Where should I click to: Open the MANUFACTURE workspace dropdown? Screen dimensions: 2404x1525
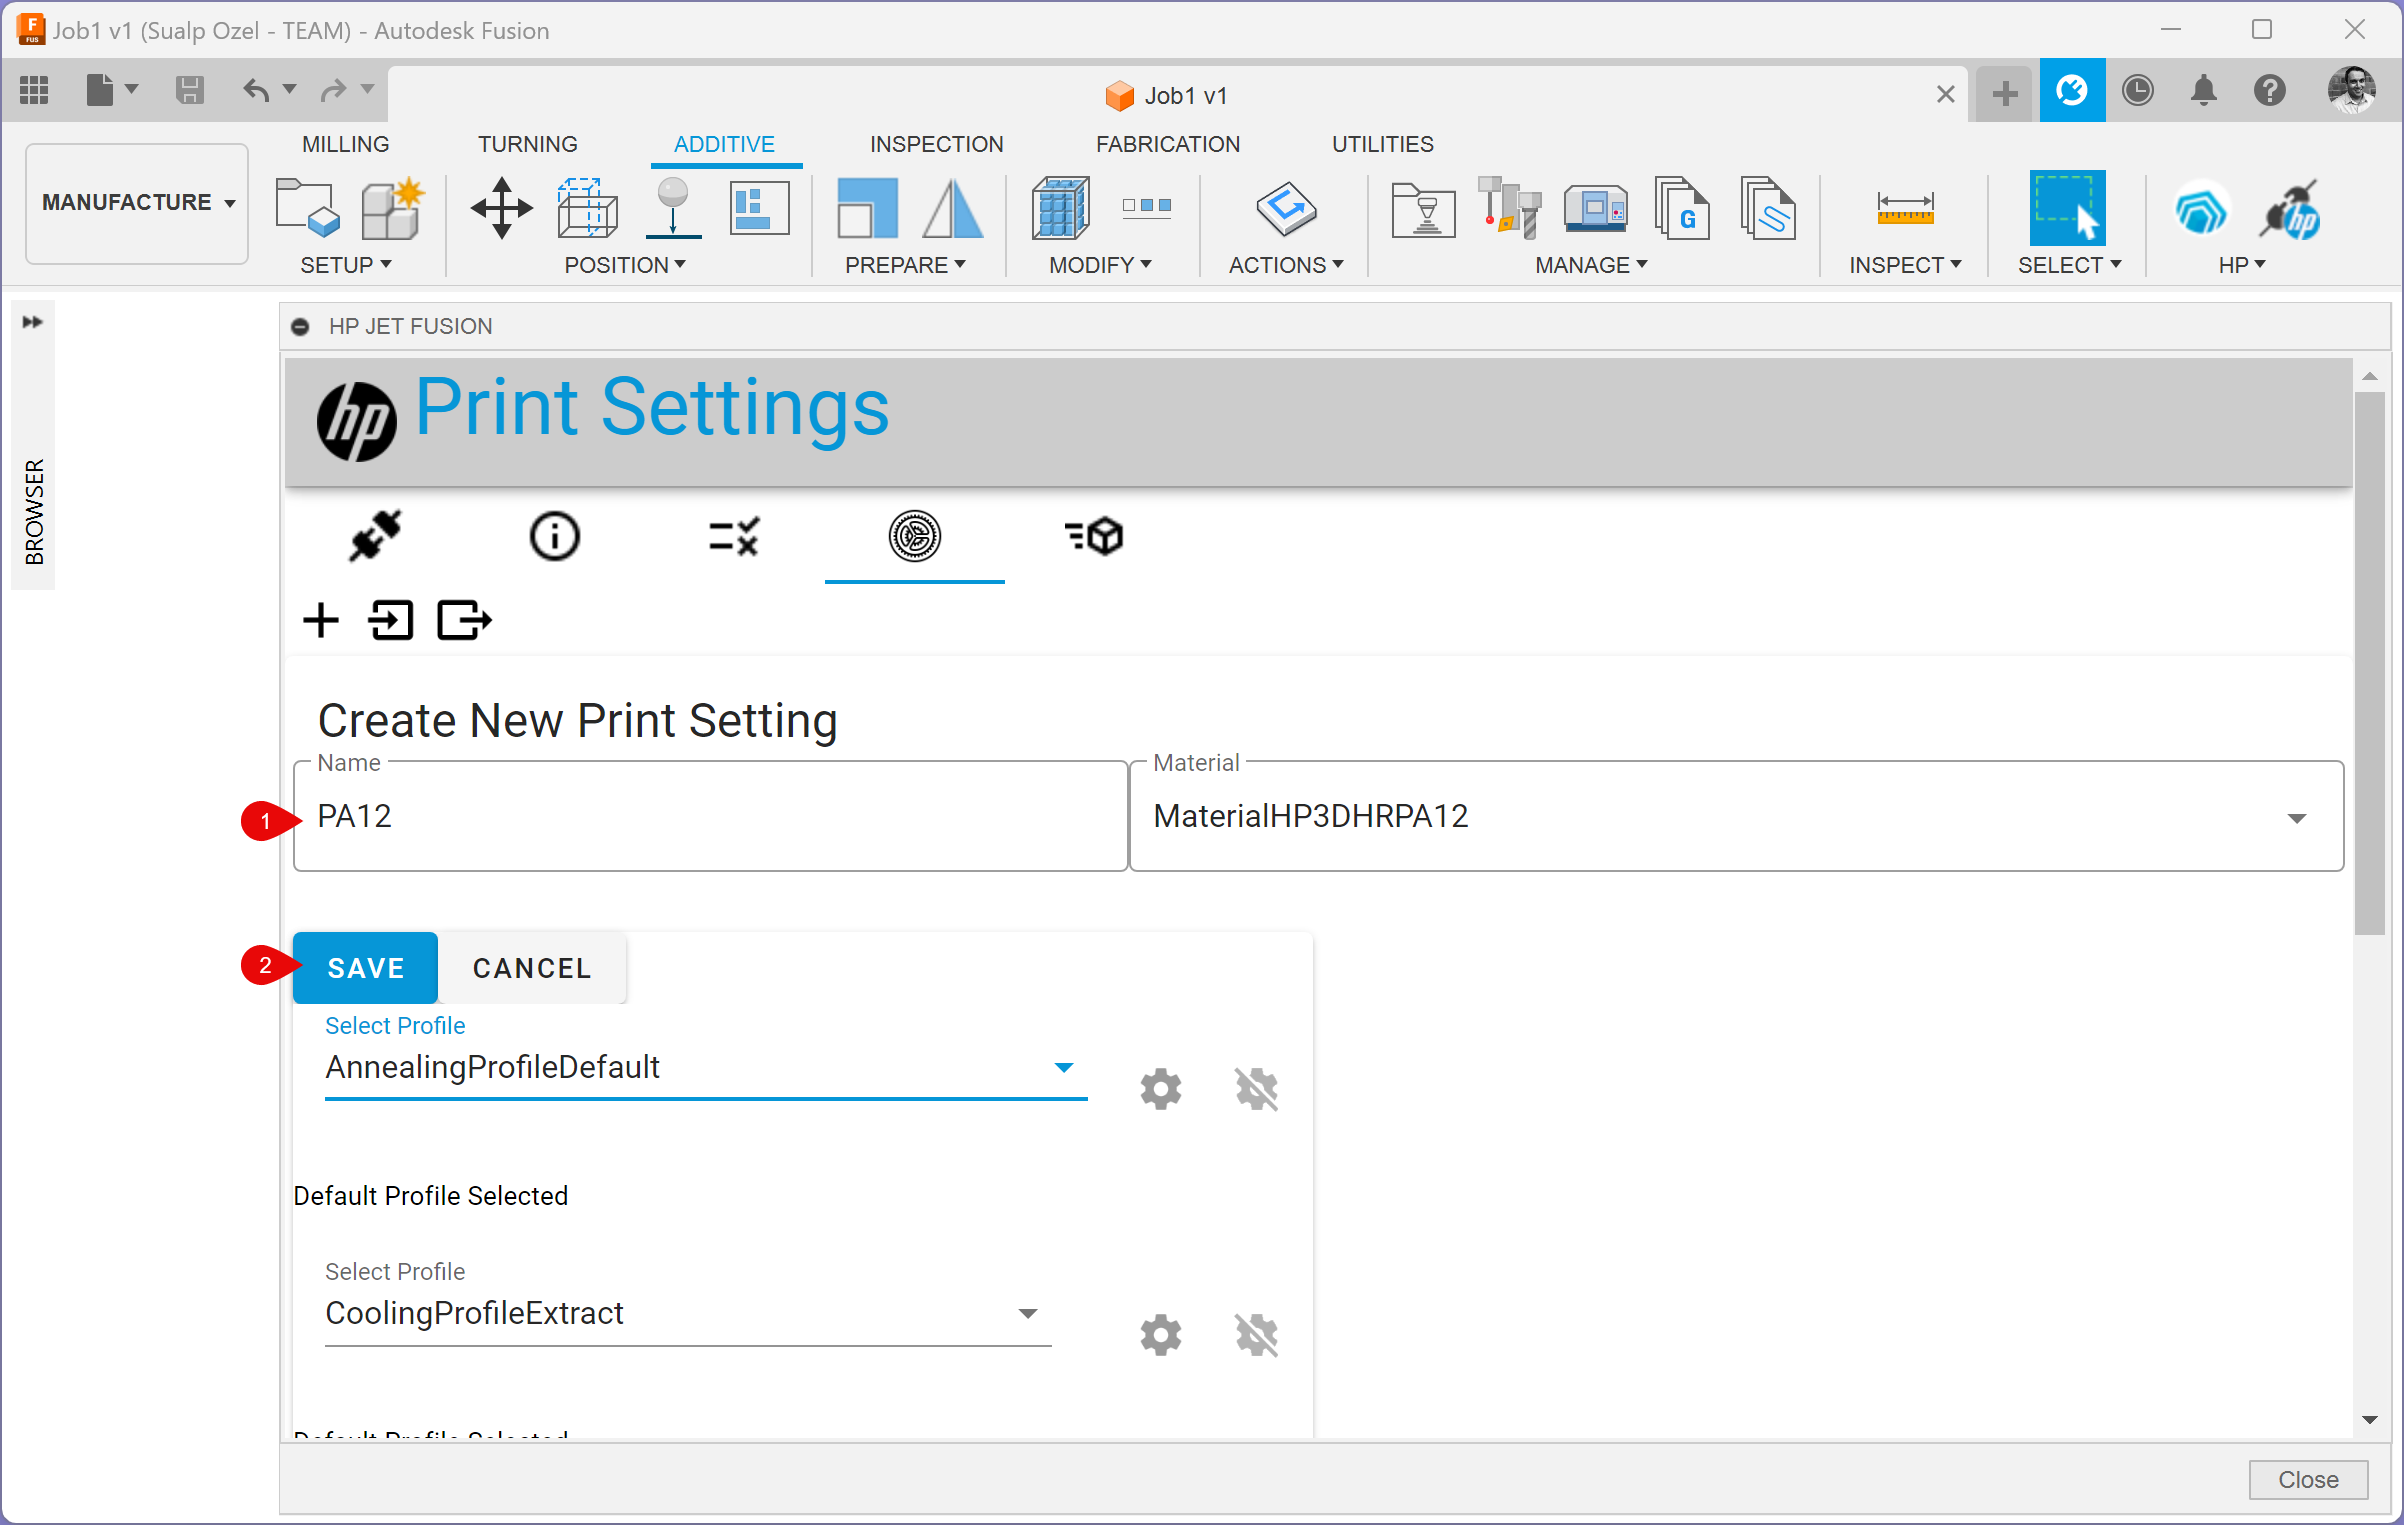pos(137,203)
